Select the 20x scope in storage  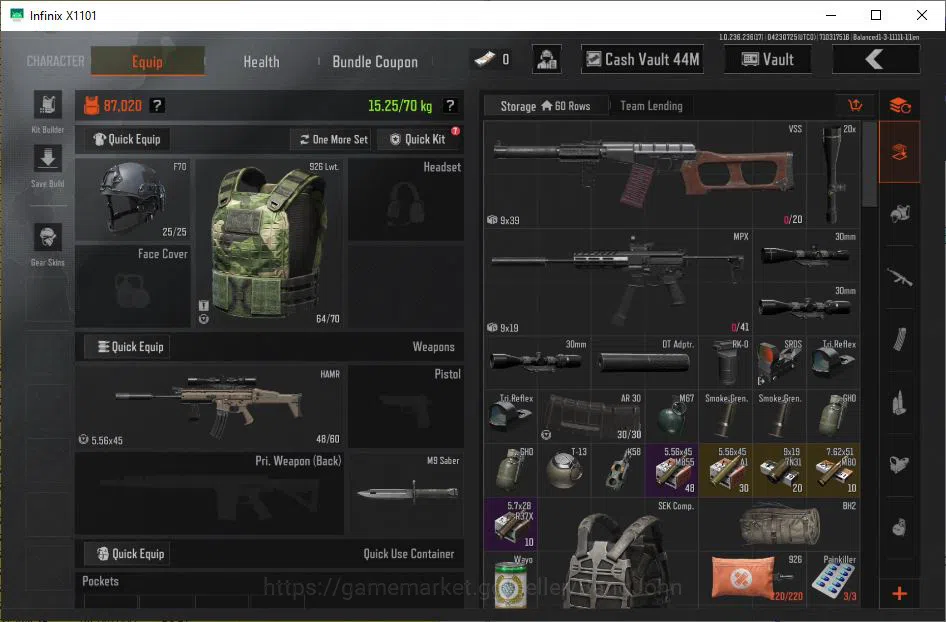833,174
